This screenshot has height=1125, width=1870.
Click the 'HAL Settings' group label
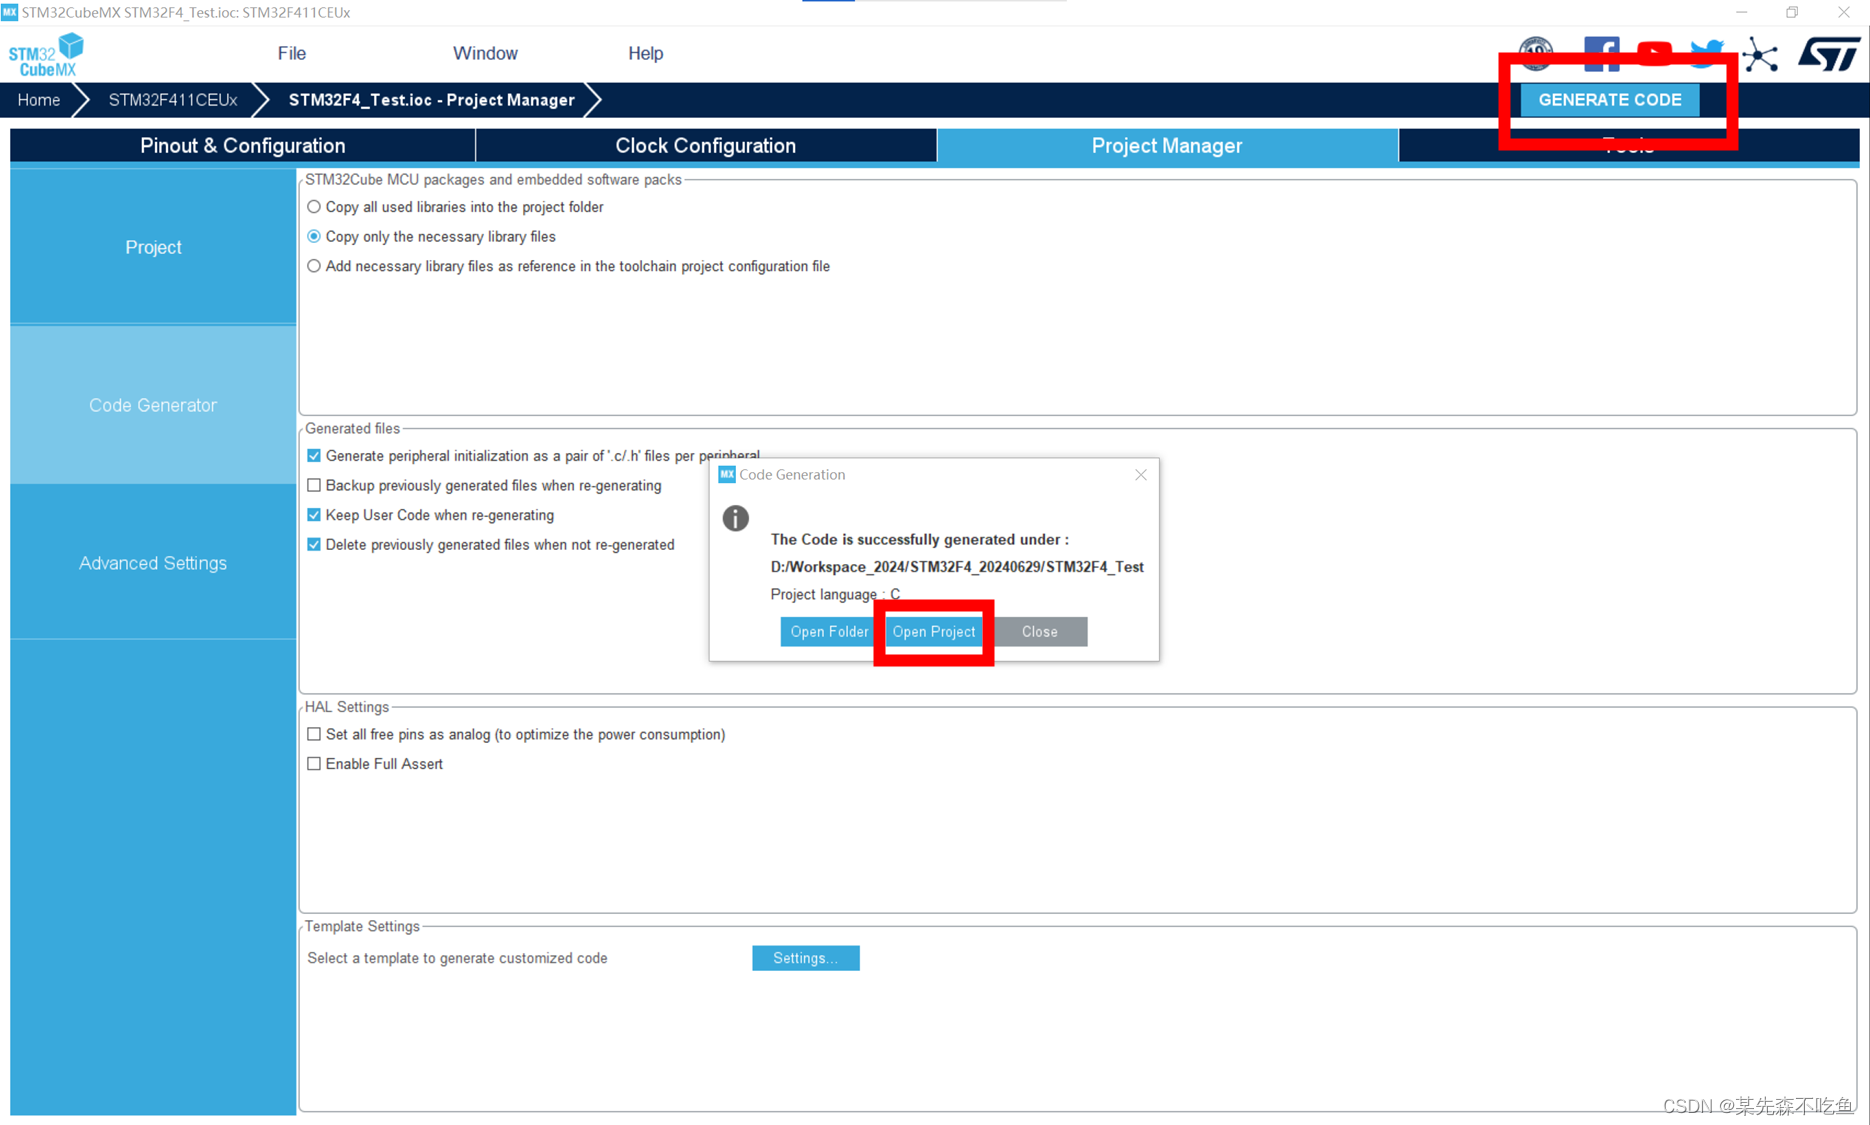pyautogui.click(x=346, y=707)
